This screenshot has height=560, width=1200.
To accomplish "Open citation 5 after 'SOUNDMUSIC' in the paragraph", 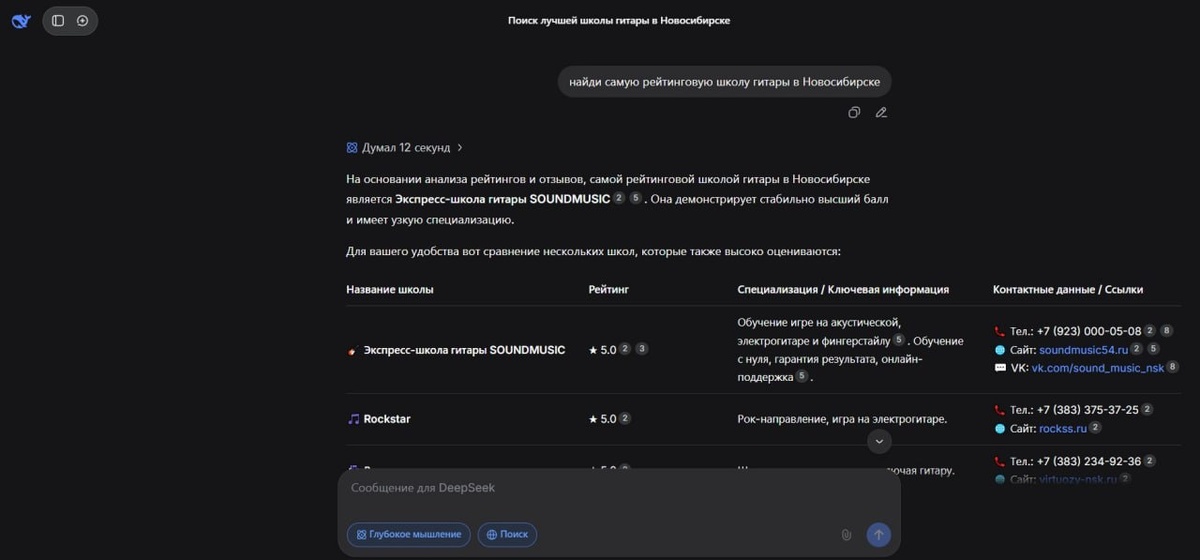I will click(636, 199).
